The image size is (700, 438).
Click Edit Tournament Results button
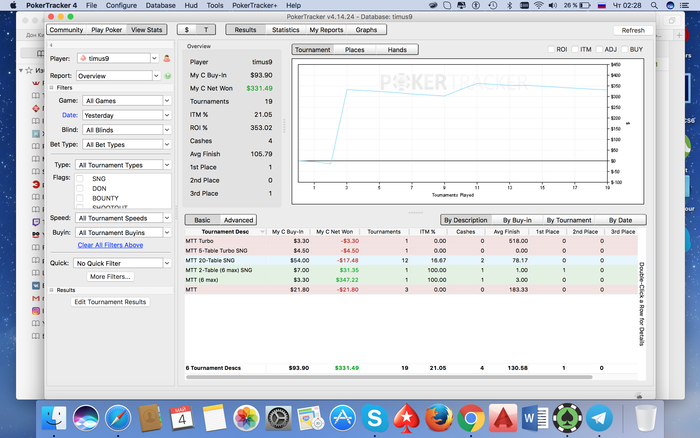coord(110,302)
